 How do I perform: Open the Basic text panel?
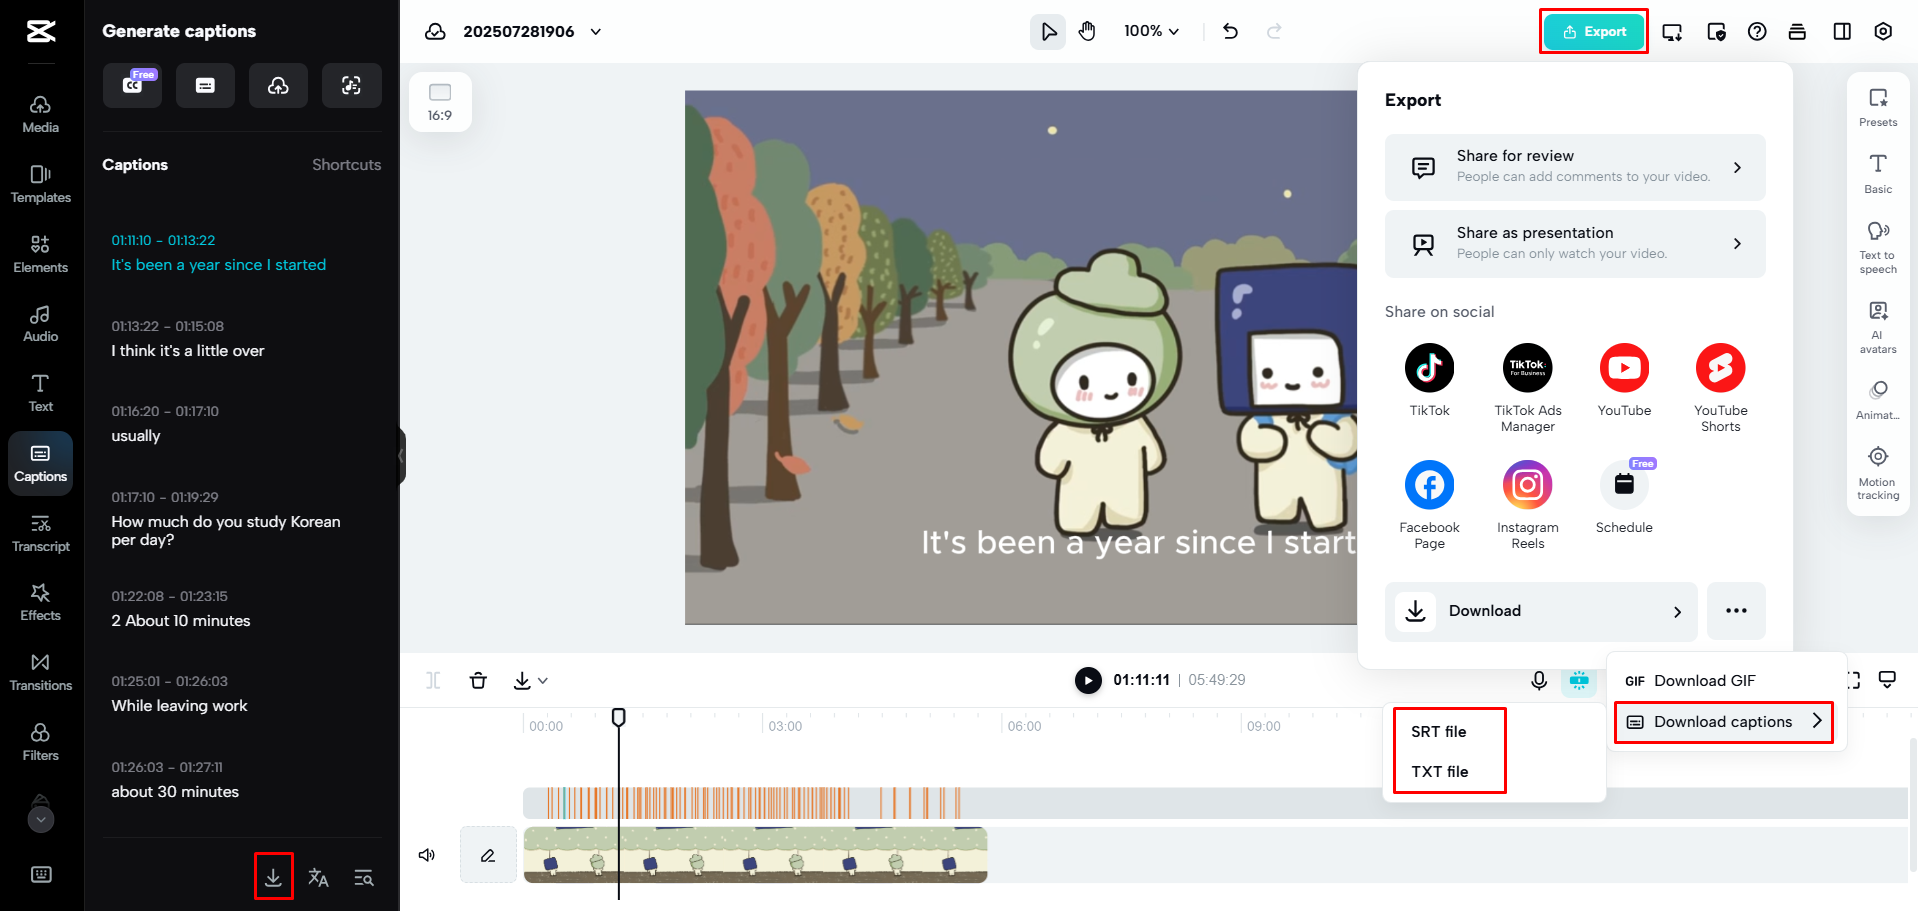[x=1878, y=174]
